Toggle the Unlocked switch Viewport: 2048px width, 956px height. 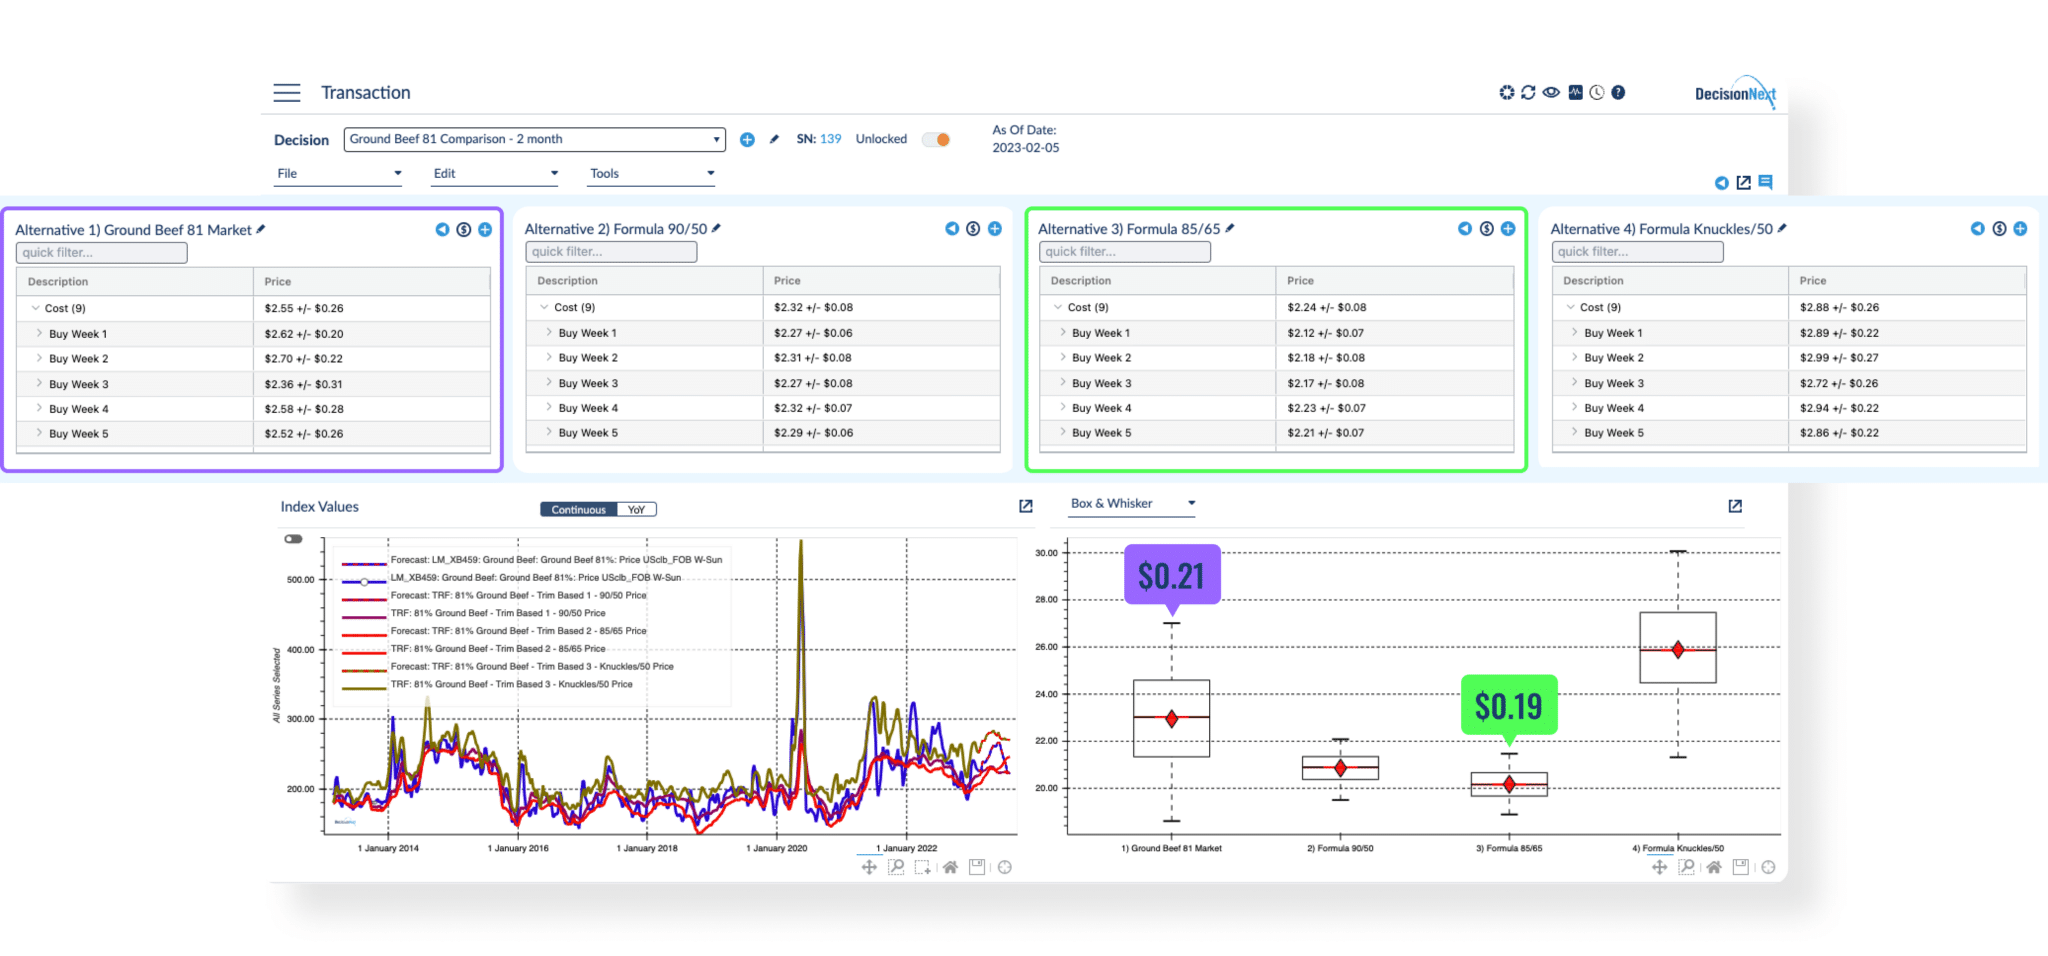[936, 140]
